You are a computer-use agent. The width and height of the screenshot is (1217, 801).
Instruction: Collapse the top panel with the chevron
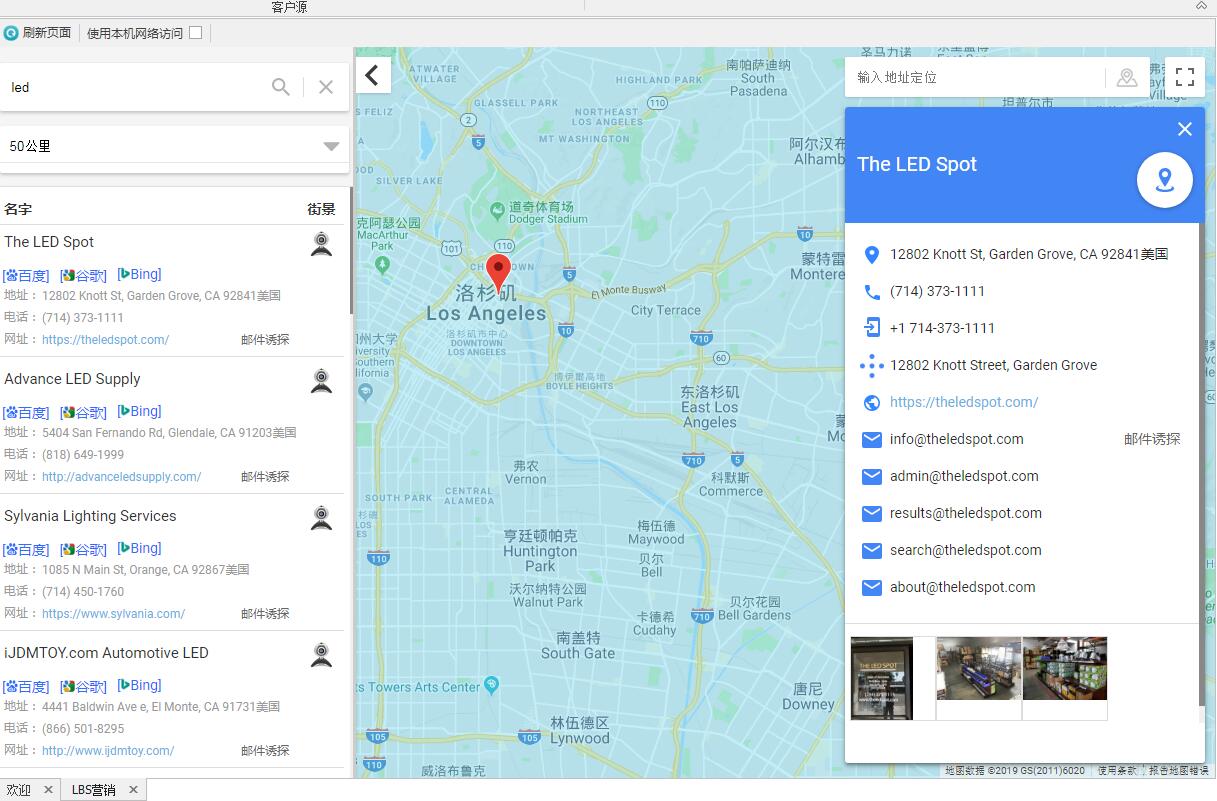coord(1201,6)
